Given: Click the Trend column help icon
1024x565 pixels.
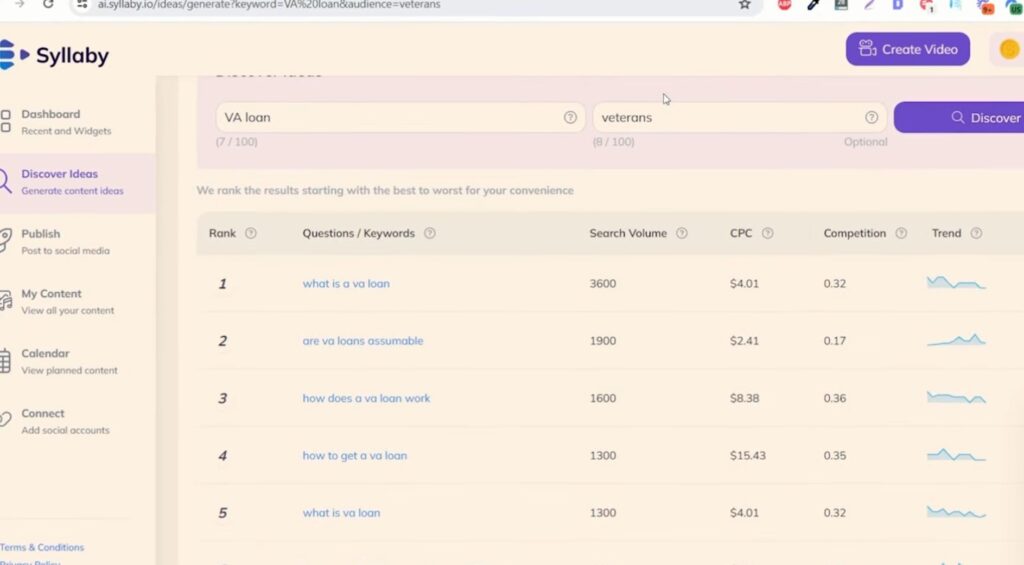Looking at the screenshot, I should (x=976, y=233).
